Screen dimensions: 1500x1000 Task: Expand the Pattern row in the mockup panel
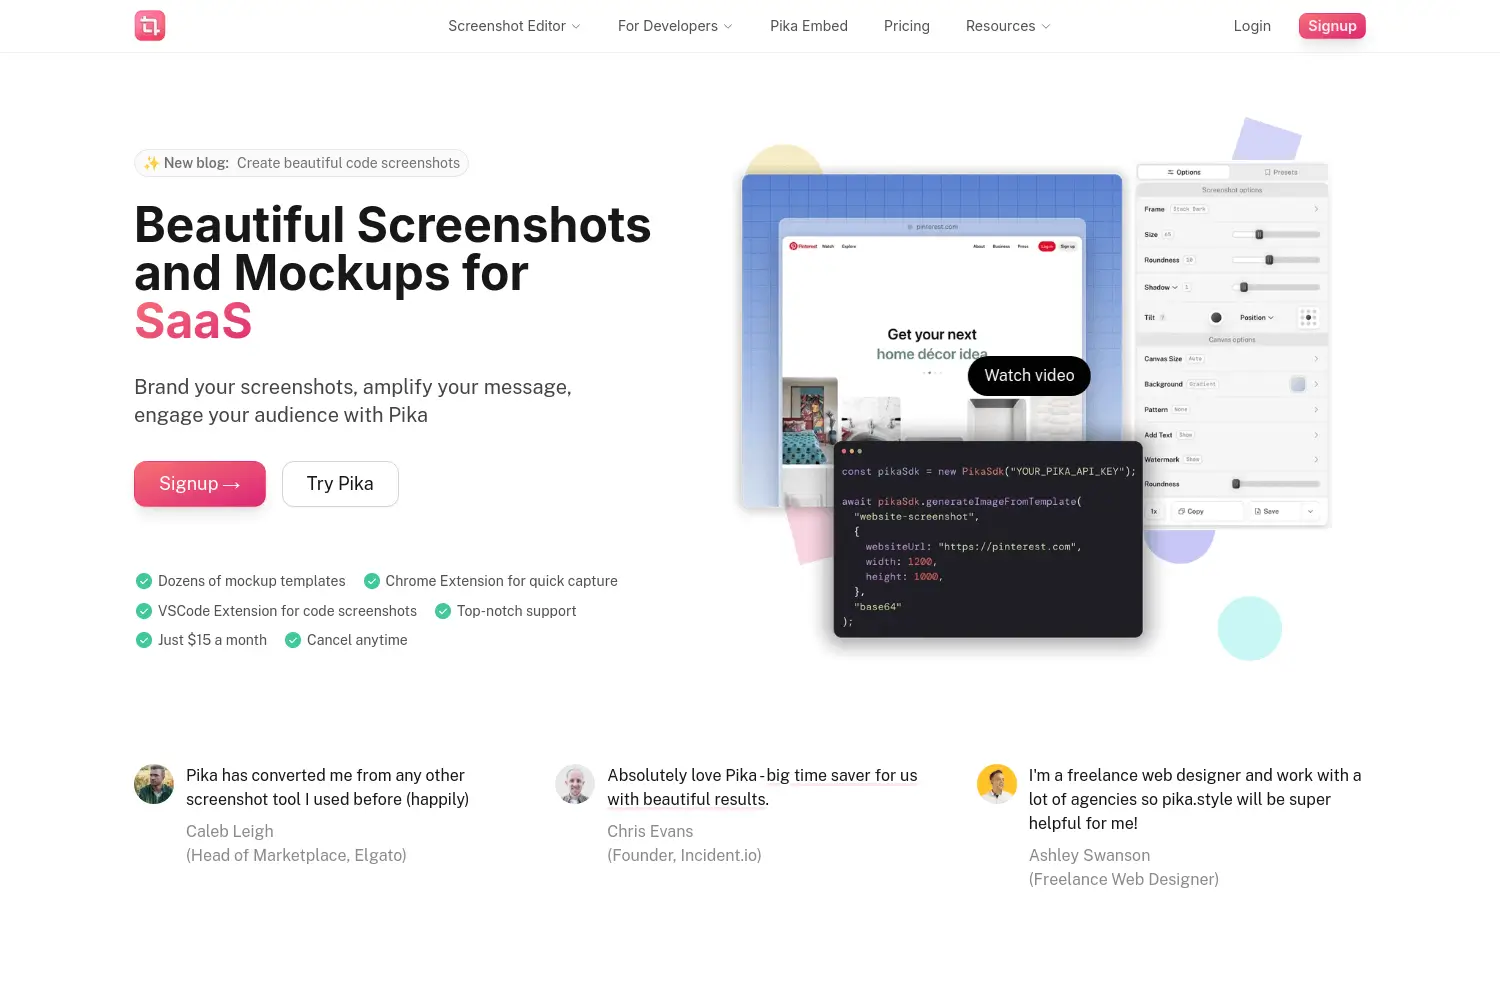coord(1232,409)
